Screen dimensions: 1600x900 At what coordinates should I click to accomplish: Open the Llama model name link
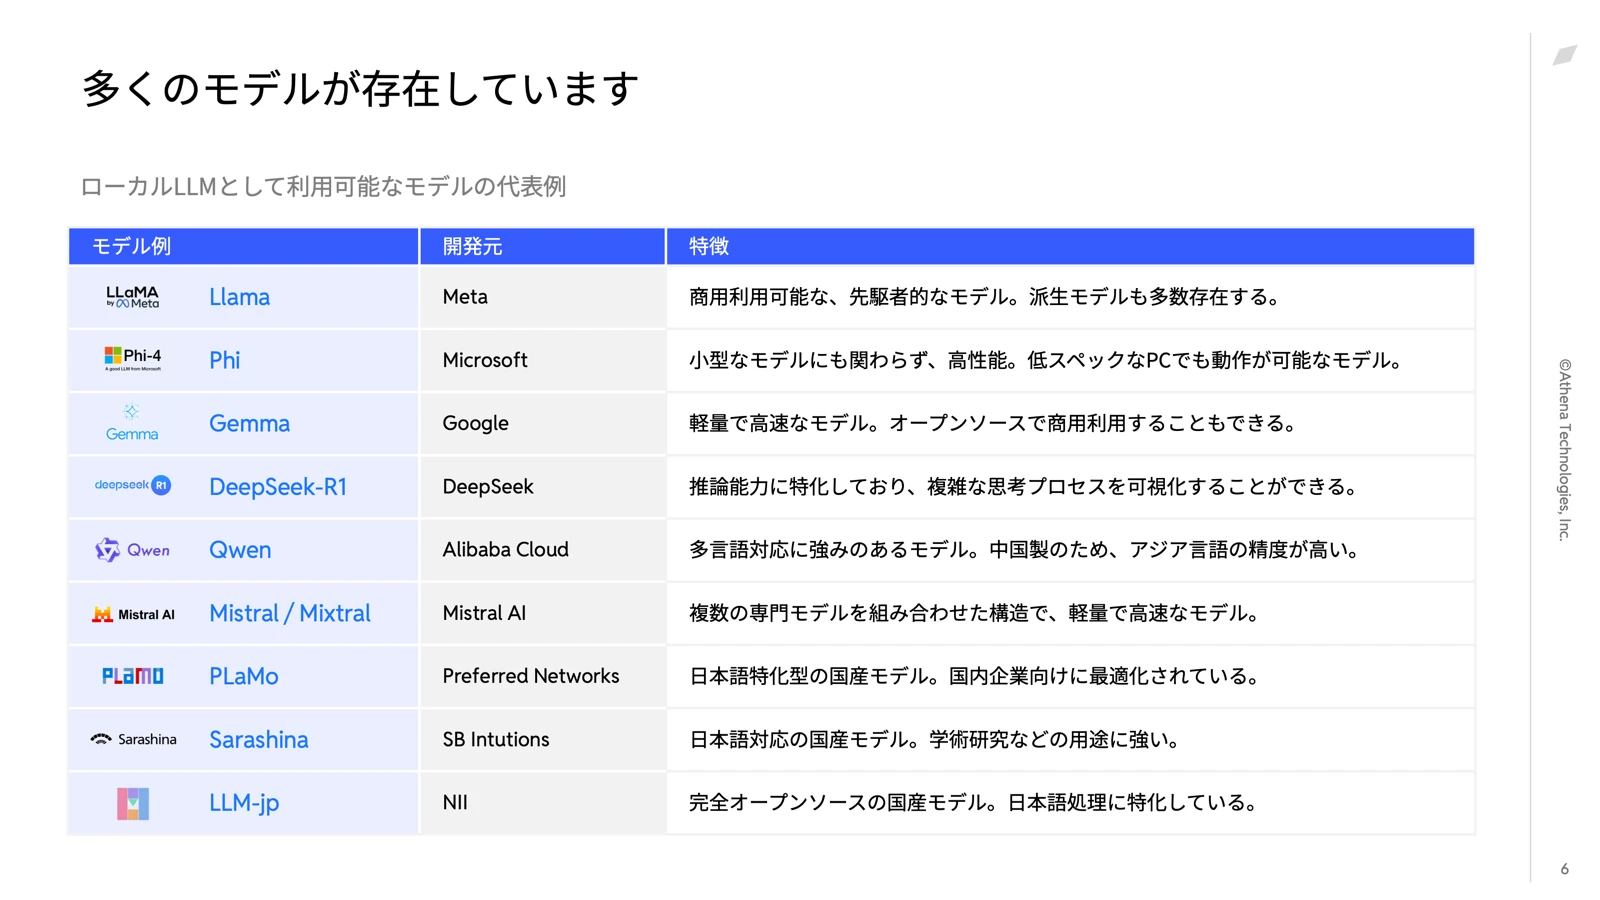(239, 297)
